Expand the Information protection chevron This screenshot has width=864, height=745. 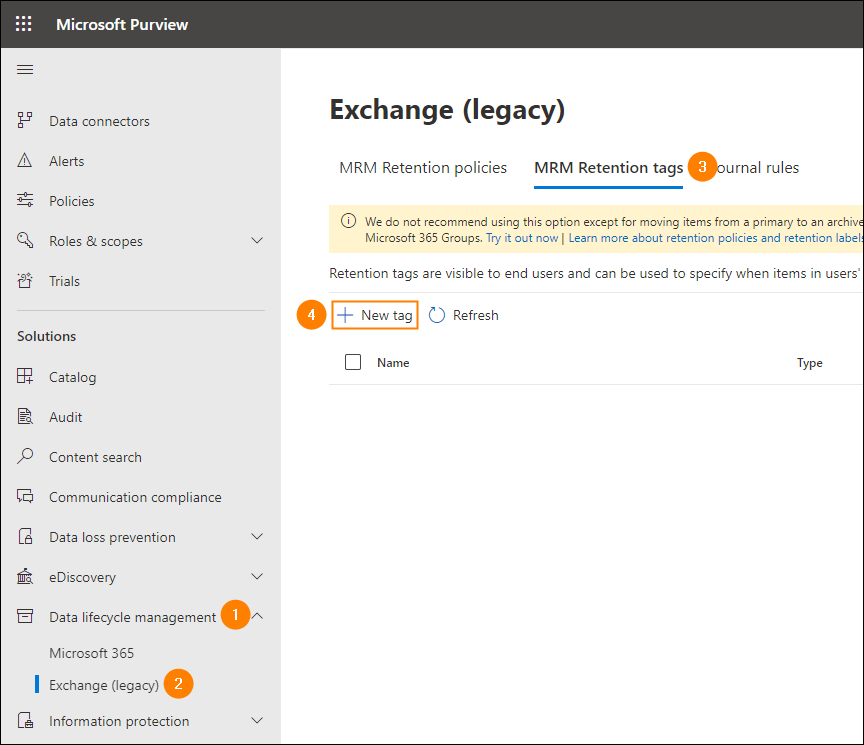pos(257,720)
